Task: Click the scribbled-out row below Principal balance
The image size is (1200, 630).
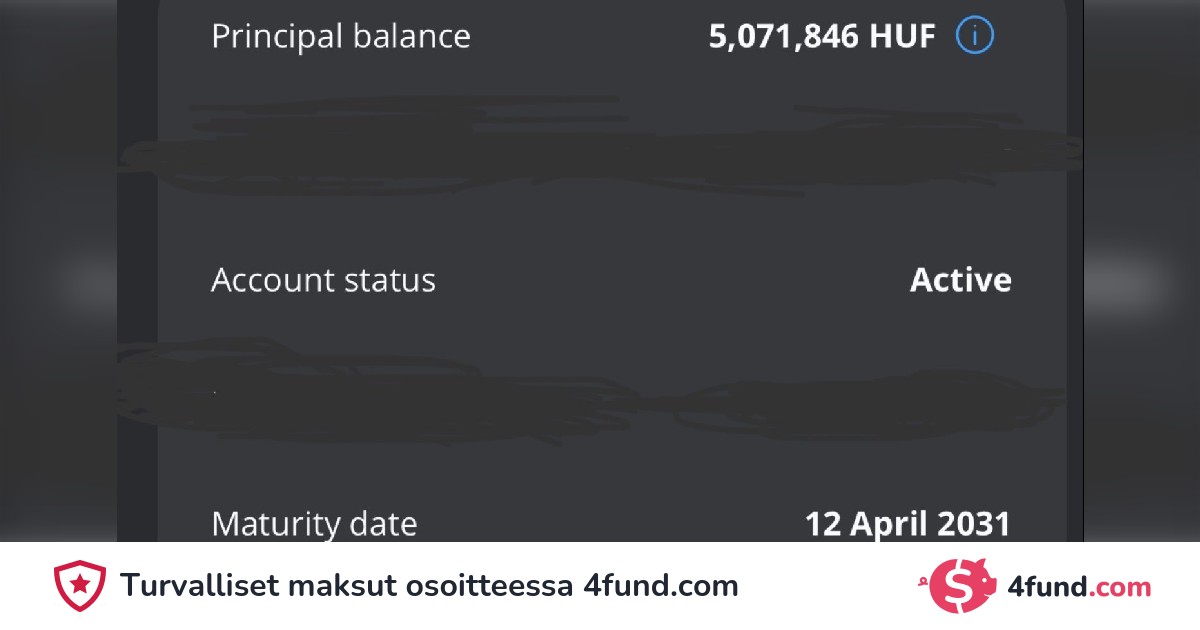Action: (x=600, y=150)
